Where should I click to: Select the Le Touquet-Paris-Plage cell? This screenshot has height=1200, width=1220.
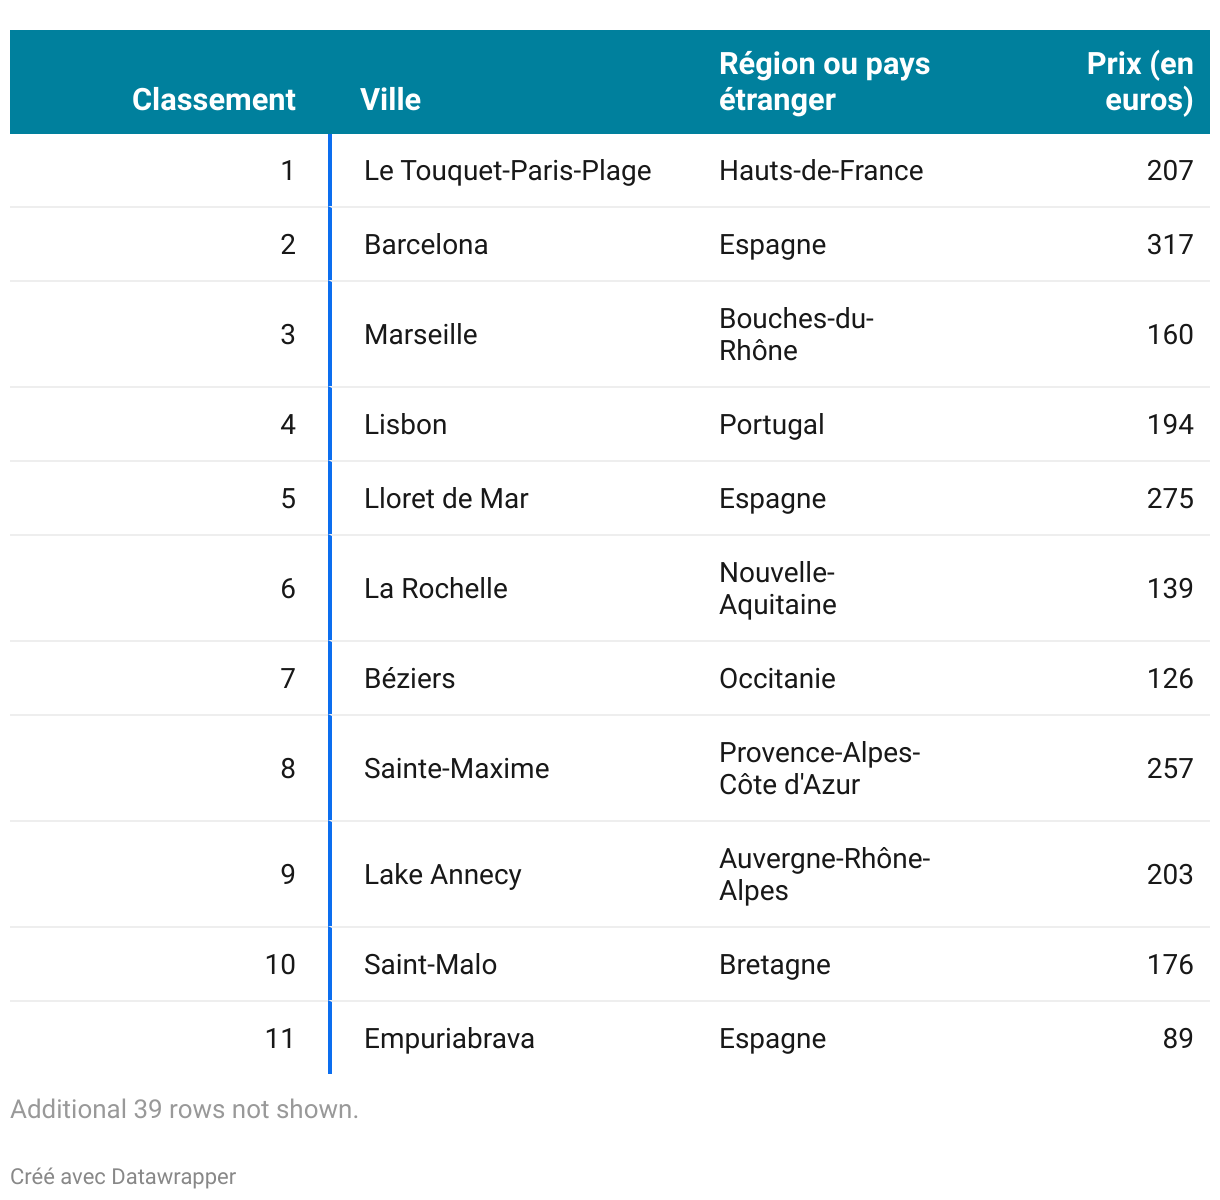507,171
